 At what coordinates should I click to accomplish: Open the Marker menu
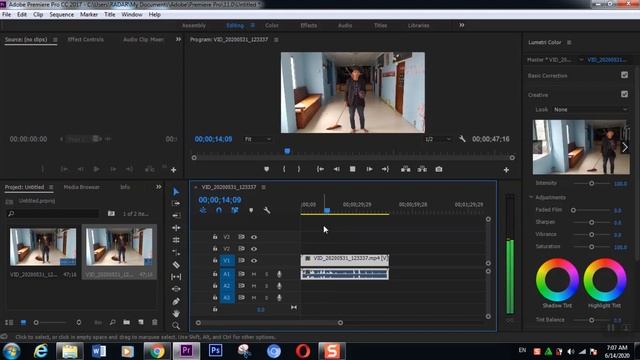coord(89,15)
